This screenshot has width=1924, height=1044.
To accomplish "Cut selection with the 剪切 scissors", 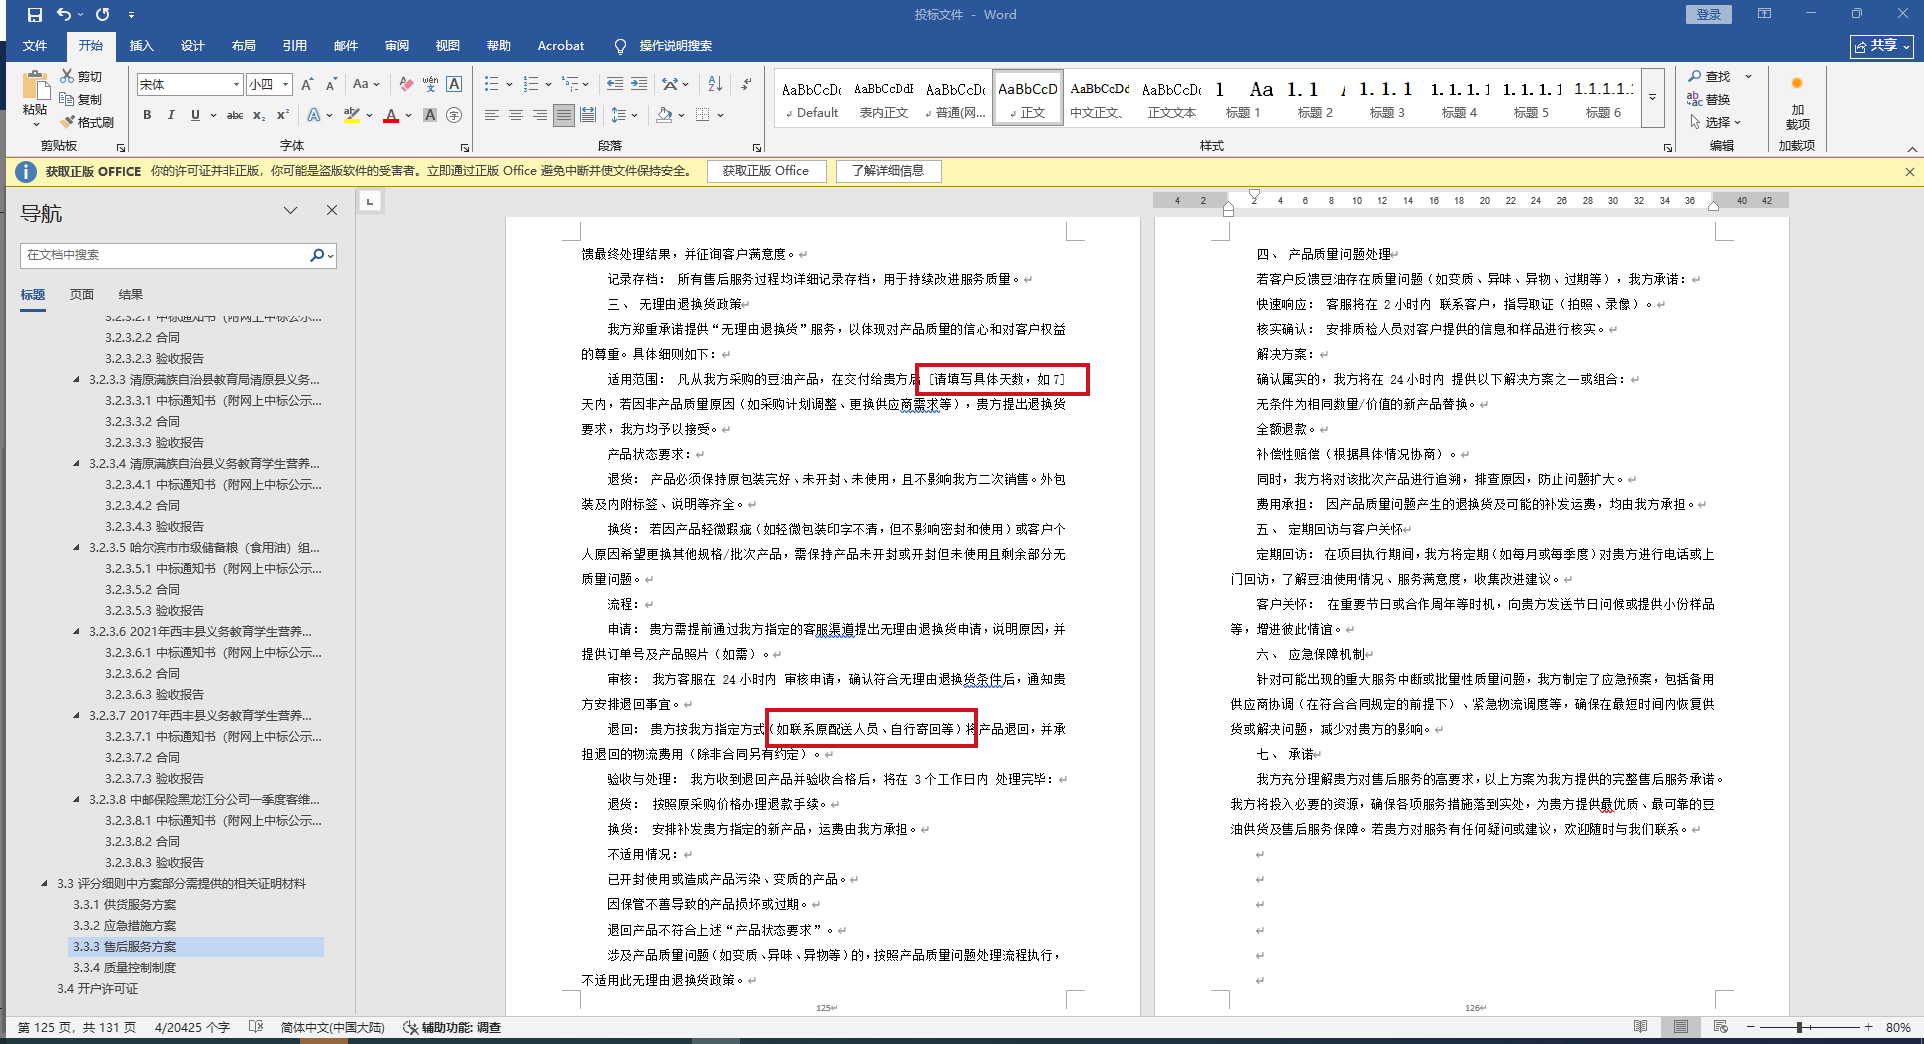I will tap(81, 76).
